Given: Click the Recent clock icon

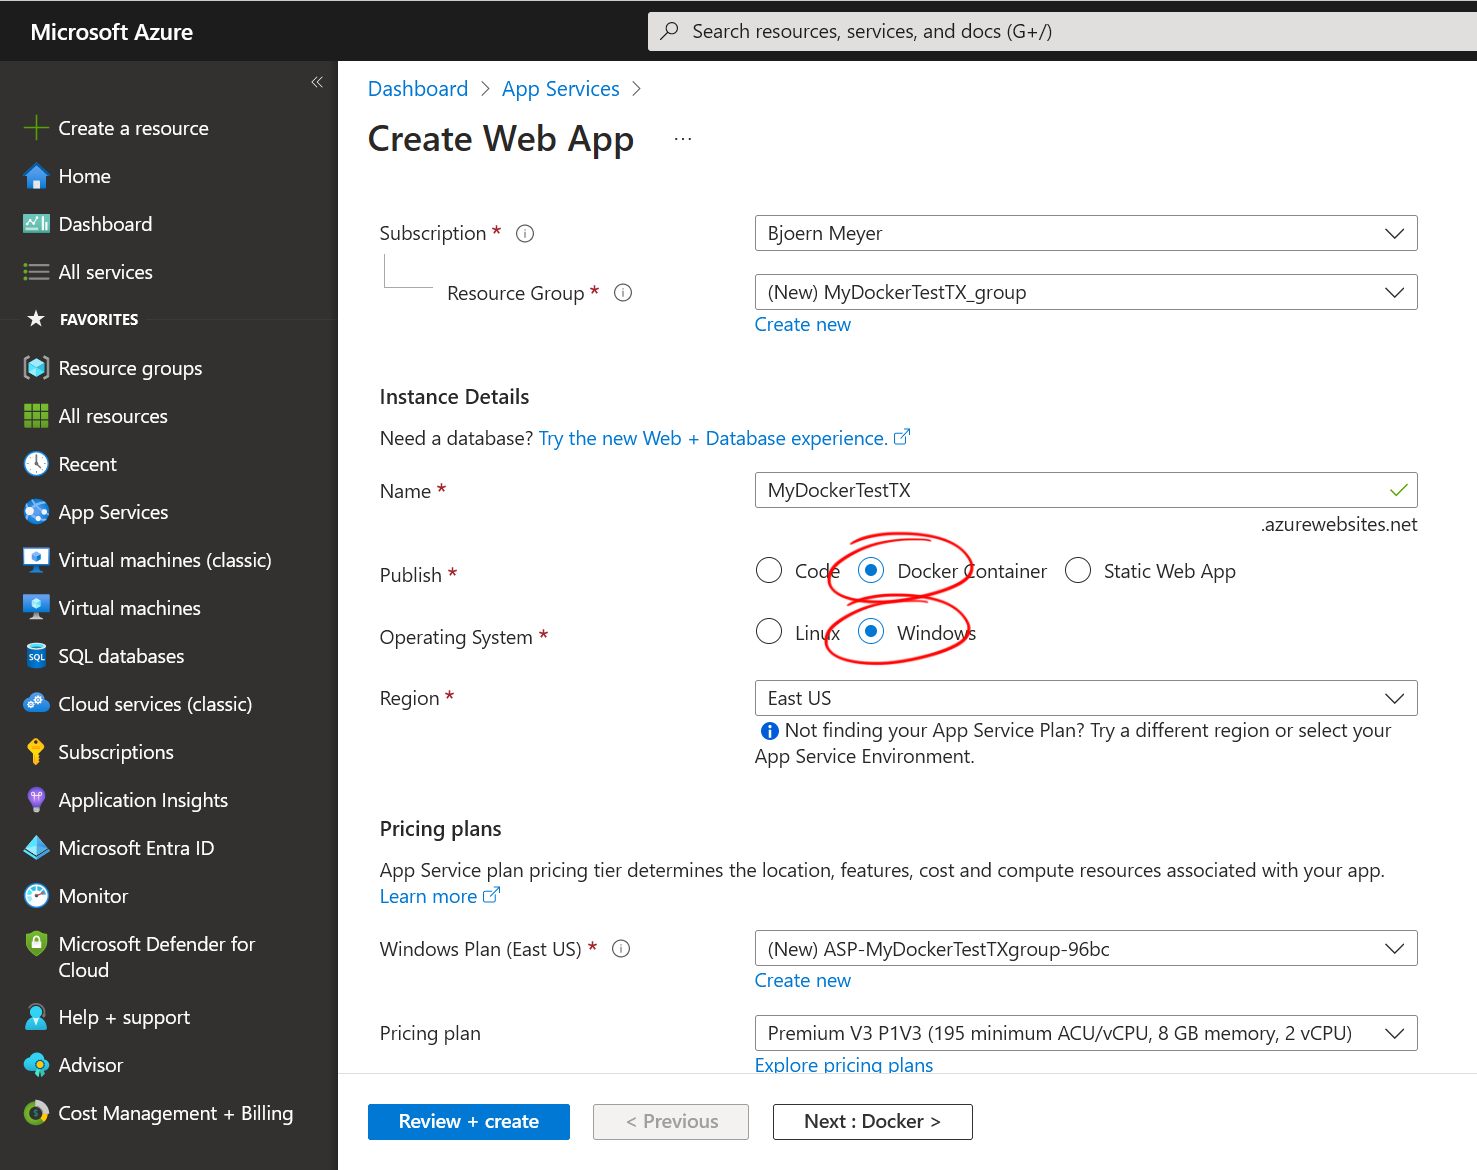Looking at the screenshot, I should point(36,464).
